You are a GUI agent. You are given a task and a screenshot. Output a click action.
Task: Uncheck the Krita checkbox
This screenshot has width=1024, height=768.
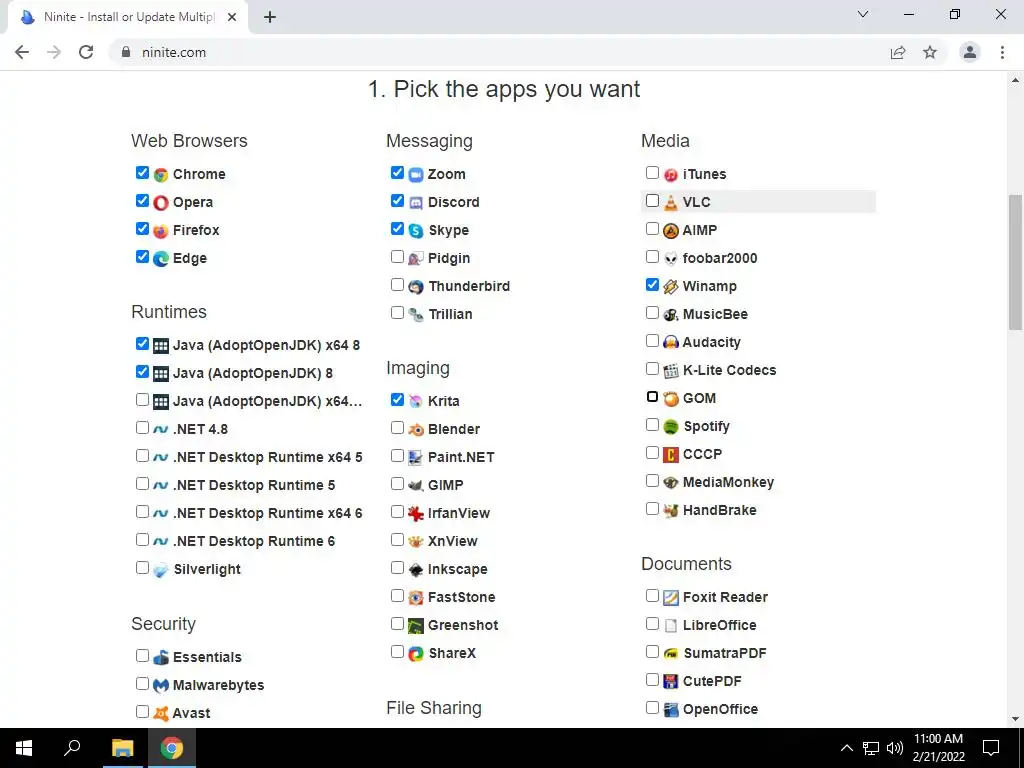(397, 400)
